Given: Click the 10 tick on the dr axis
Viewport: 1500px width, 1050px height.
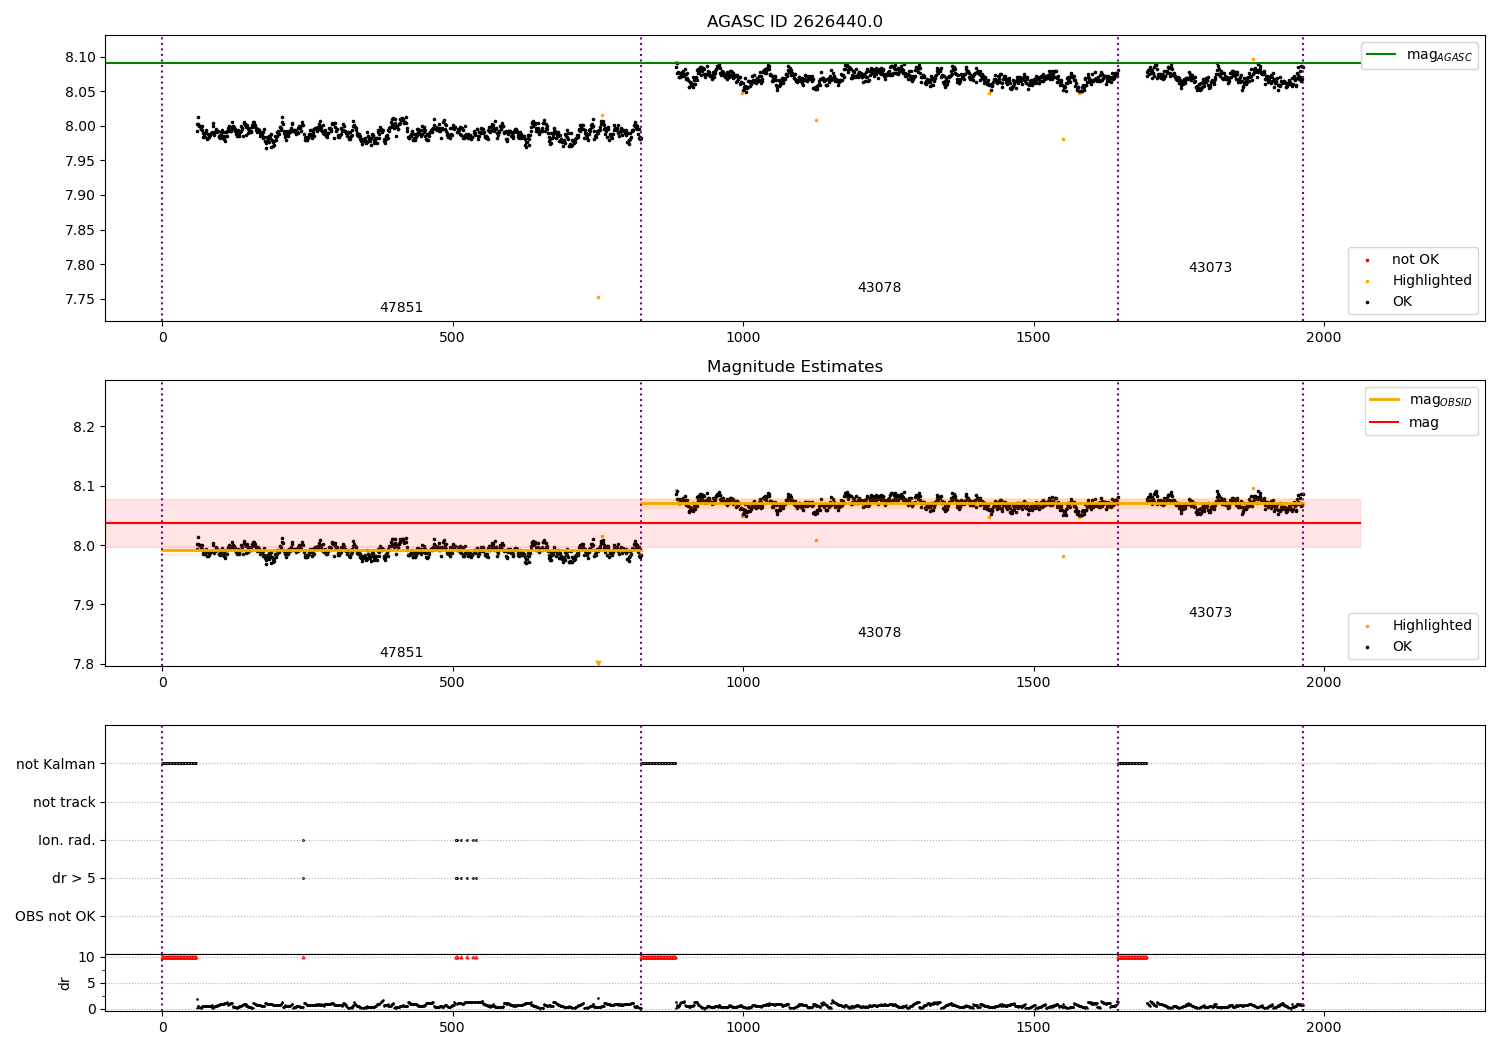Looking at the screenshot, I should coord(87,958).
